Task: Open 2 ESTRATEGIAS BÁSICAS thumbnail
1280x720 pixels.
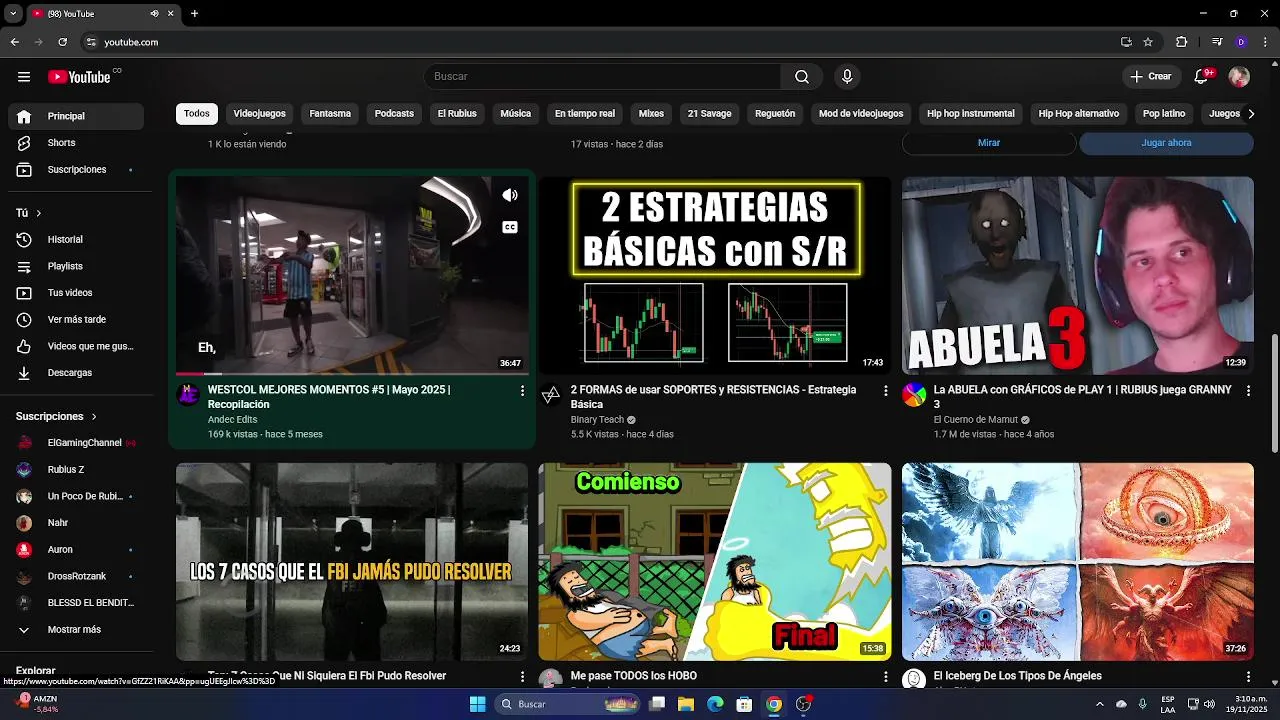Action: (715, 276)
